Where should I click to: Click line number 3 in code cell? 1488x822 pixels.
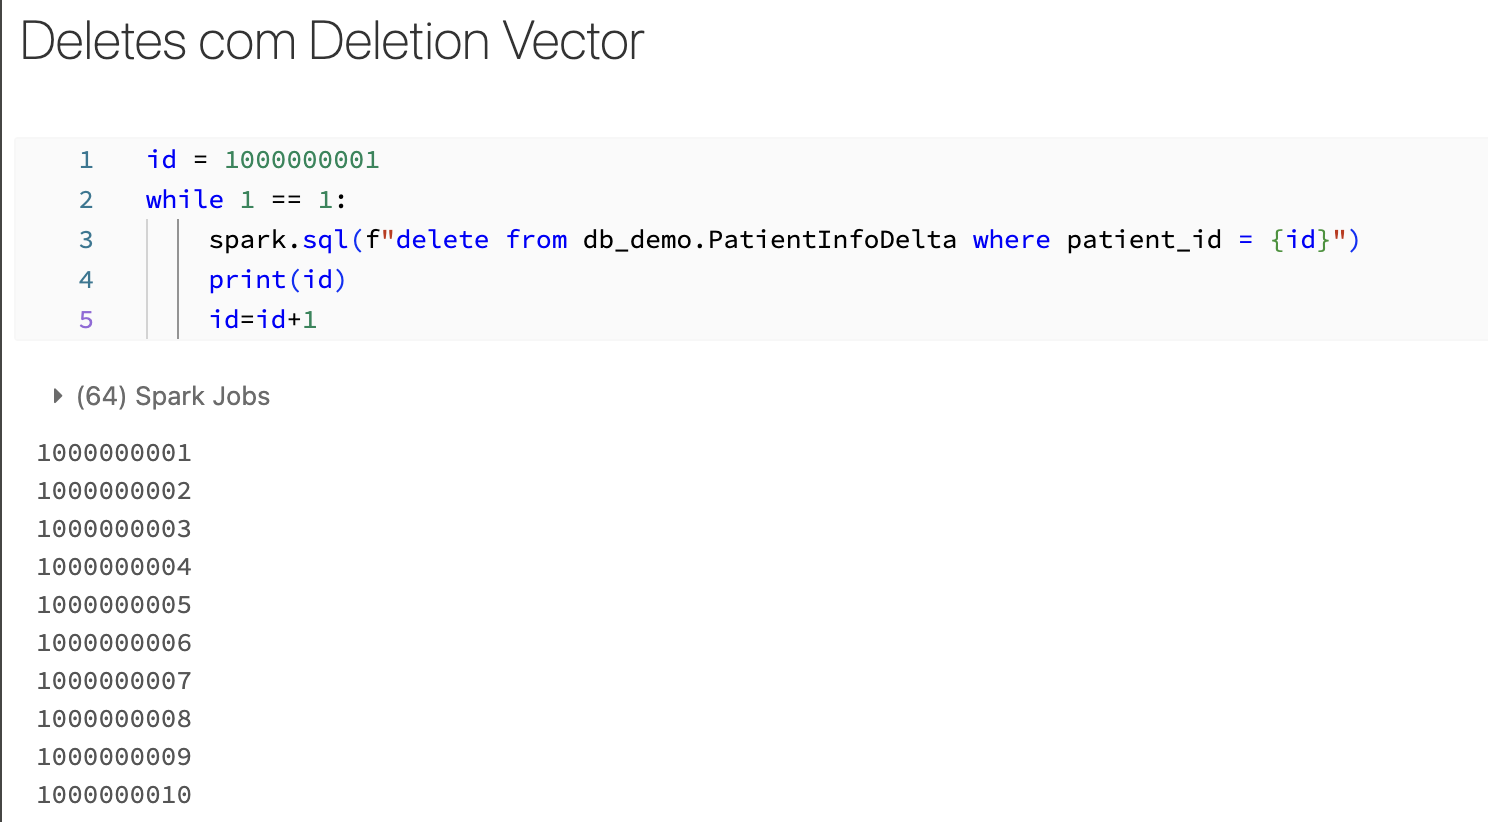(x=86, y=240)
